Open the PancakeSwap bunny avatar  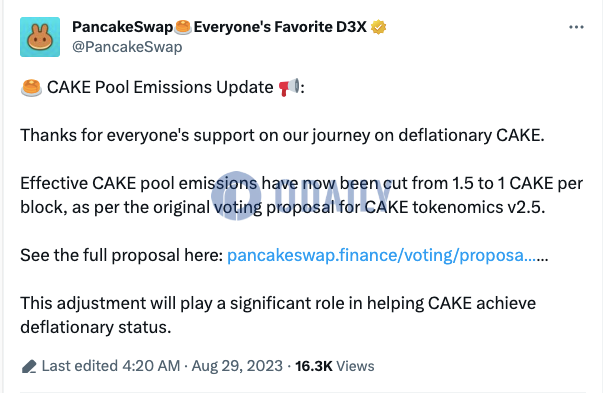click(x=40, y=37)
